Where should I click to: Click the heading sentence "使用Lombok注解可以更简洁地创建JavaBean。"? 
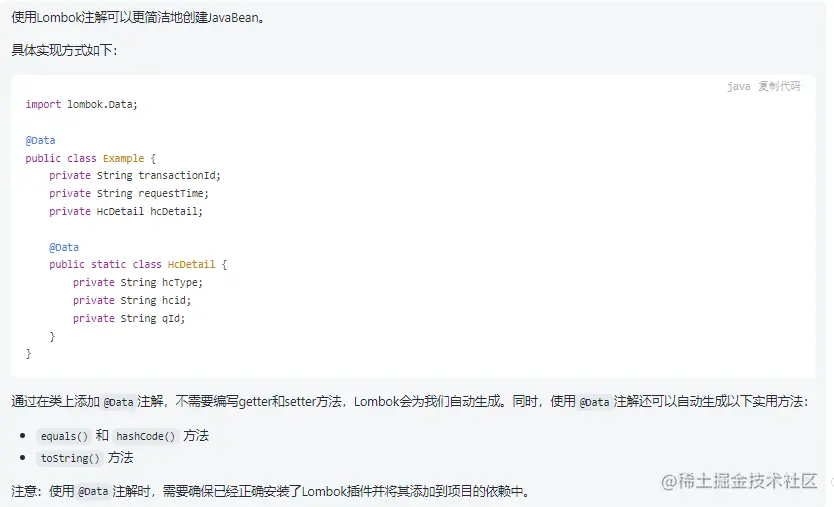(x=138, y=18)
